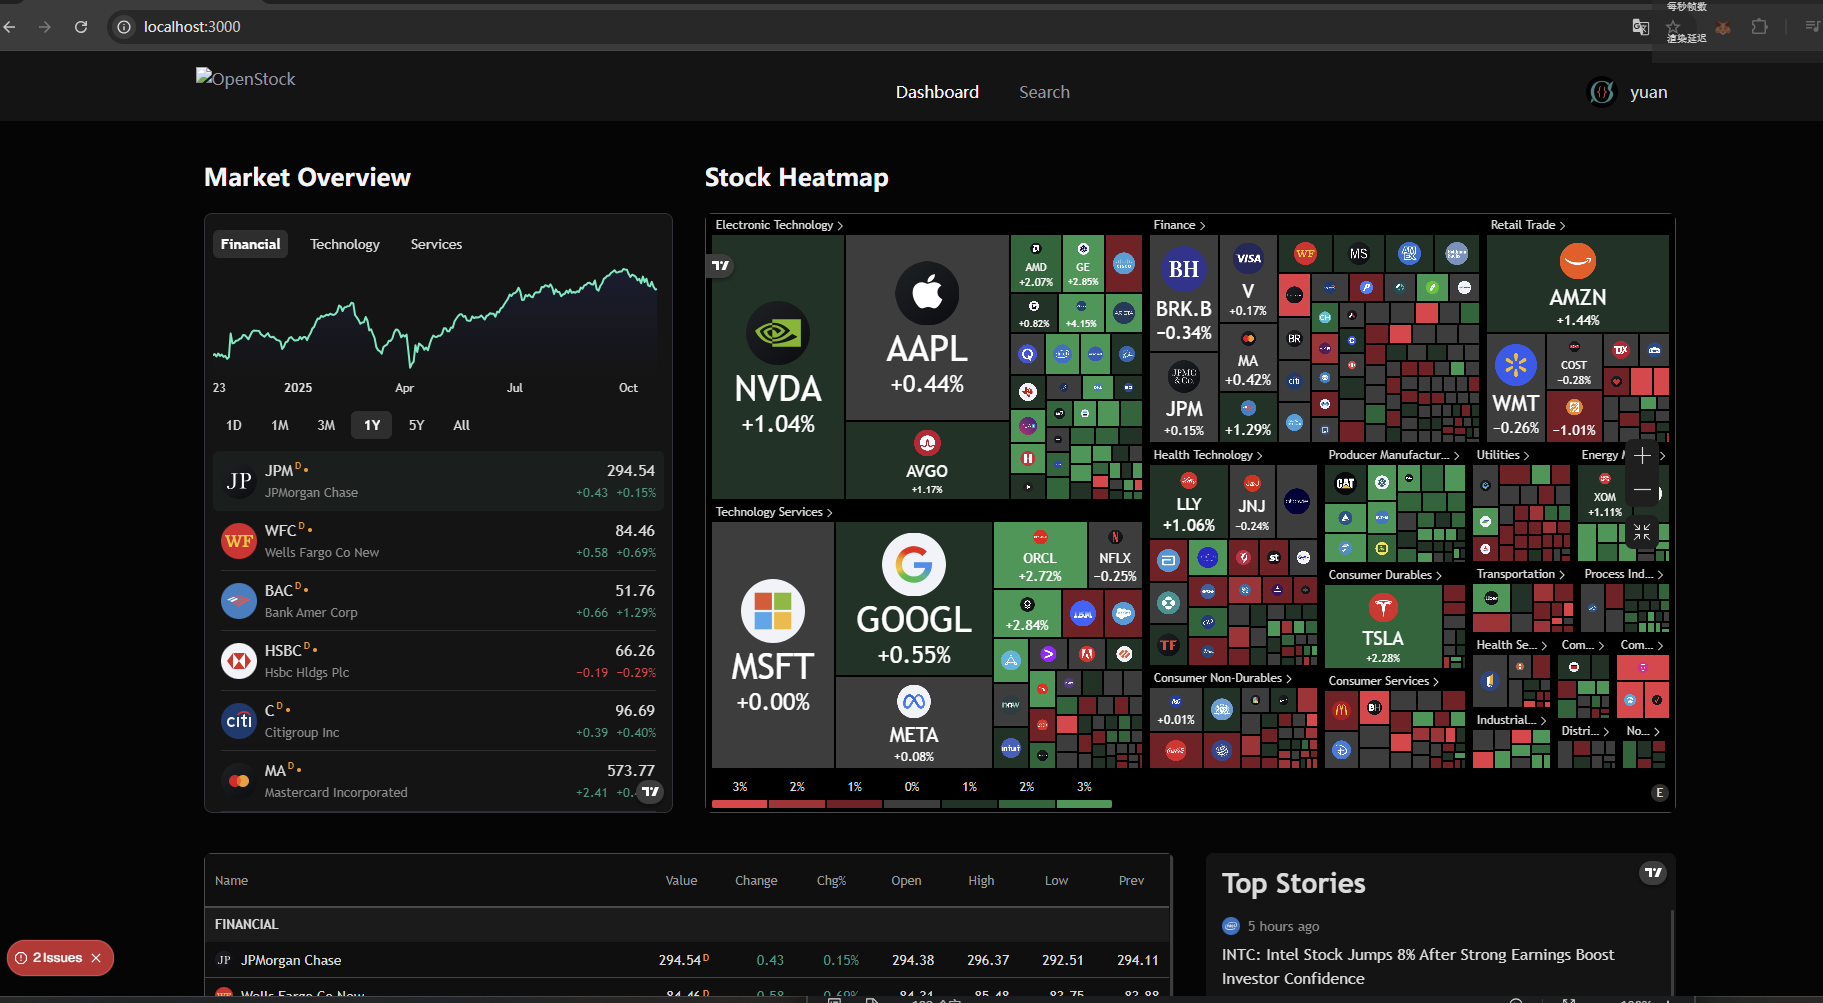This screenshot has height=1003, width=1823.
Task: Open the Search nav item
Action: 1044,92
